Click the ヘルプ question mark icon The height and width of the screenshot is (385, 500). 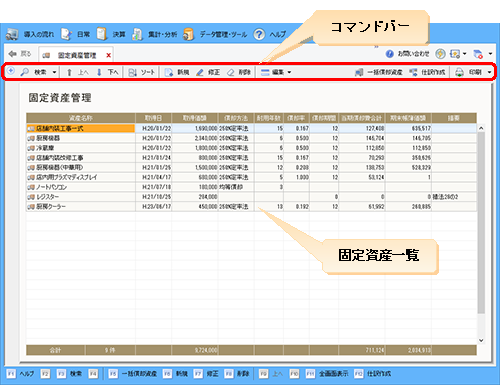pos(259,34)
